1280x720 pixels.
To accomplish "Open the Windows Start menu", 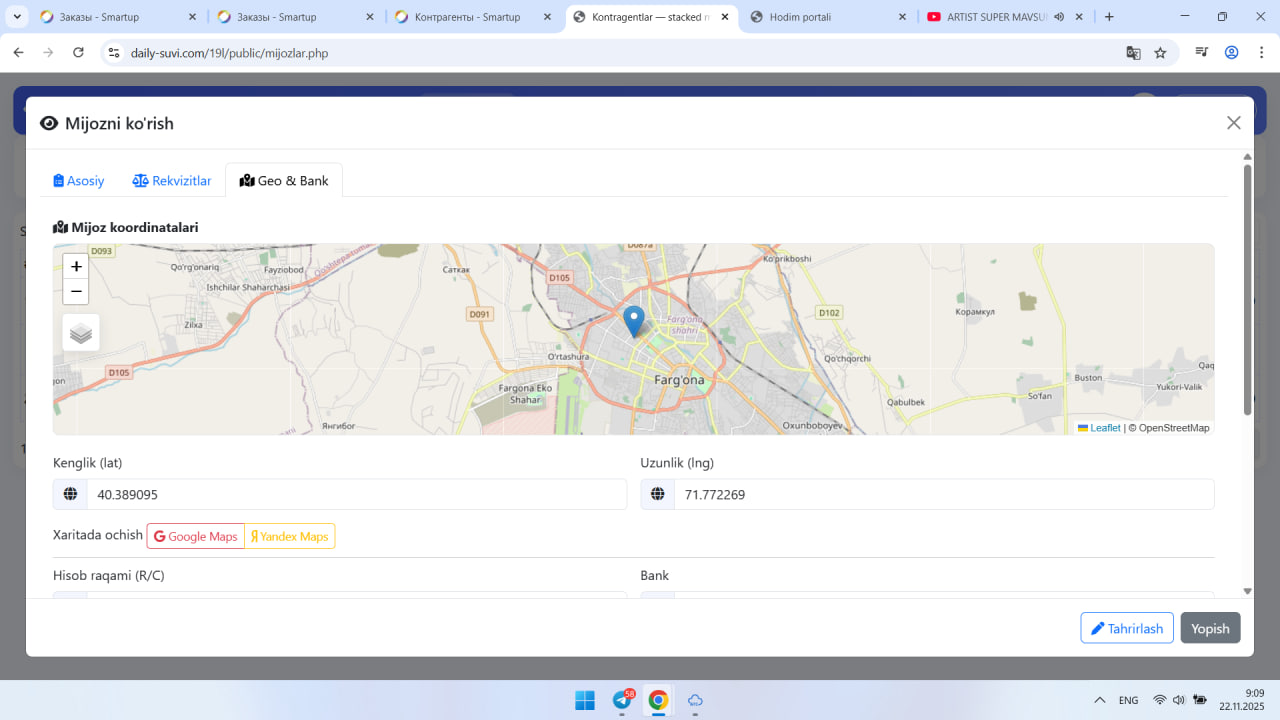I will pos(585,700).
